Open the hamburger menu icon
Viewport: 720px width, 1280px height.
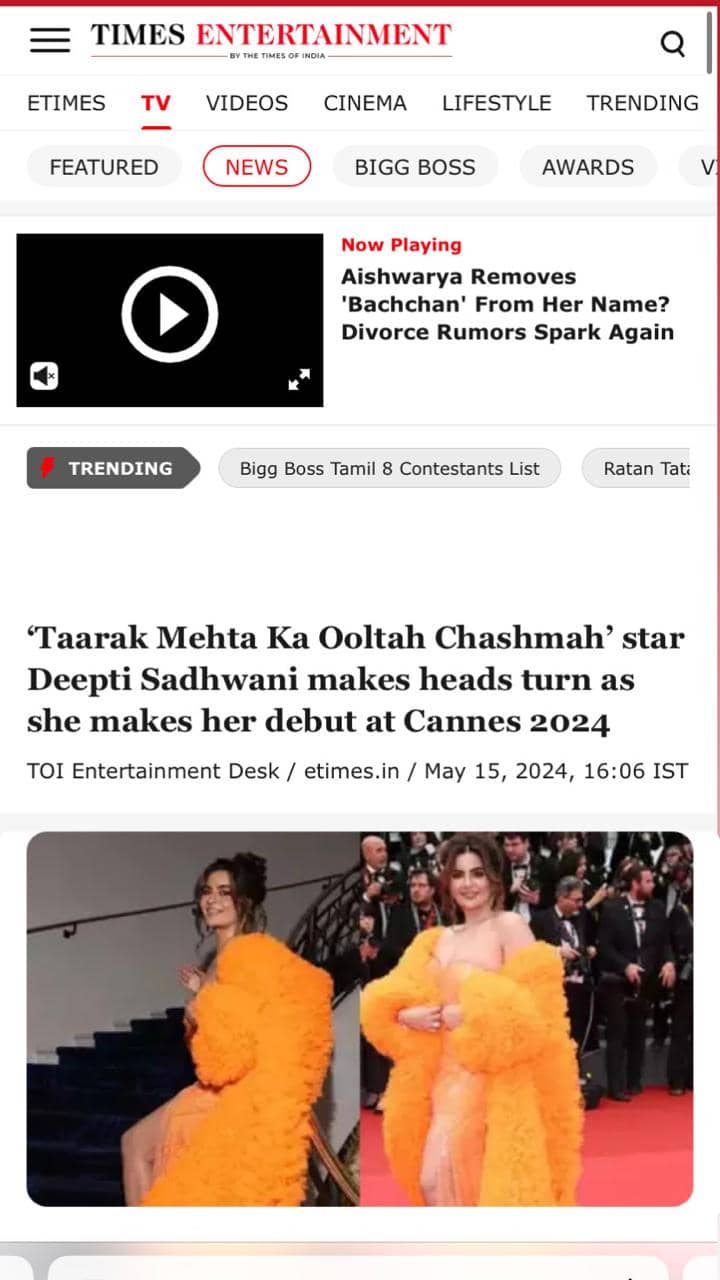click(x=50, y=40)
